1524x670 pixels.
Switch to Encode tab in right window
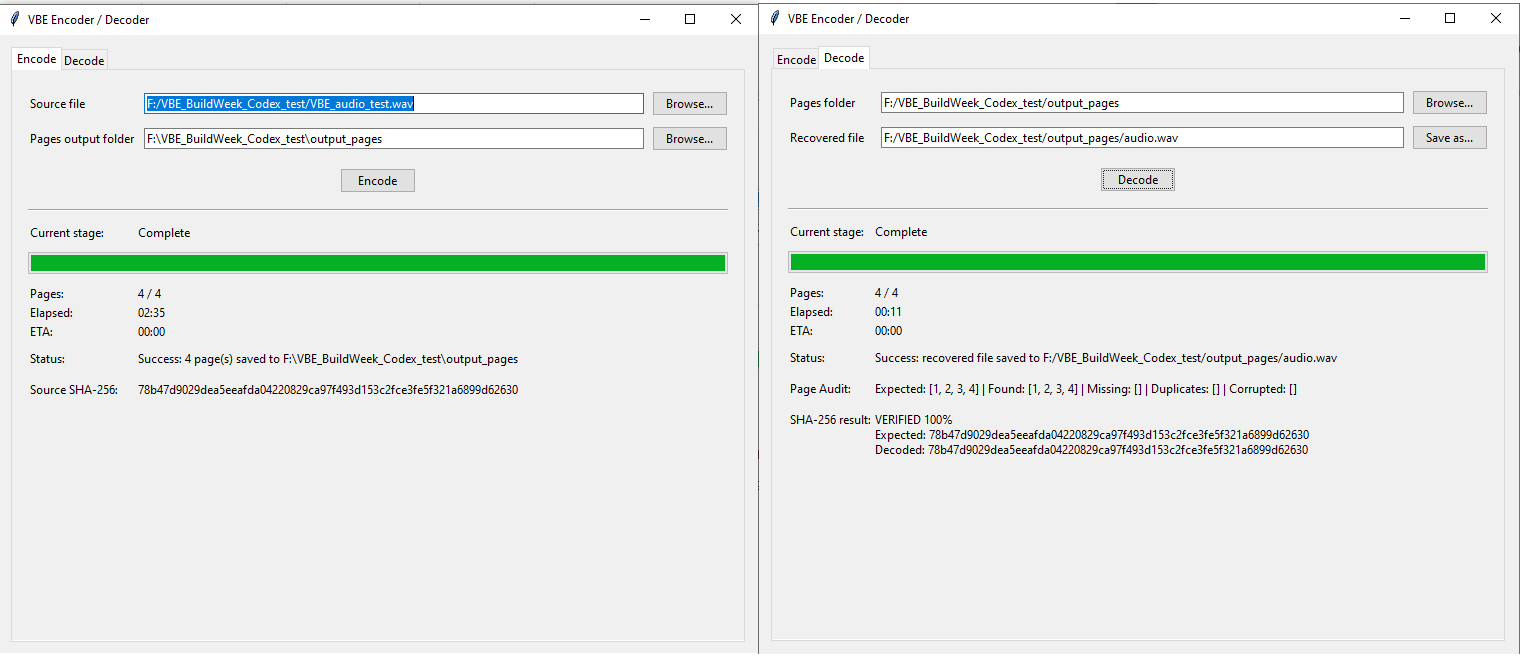(x=797, y=60)
